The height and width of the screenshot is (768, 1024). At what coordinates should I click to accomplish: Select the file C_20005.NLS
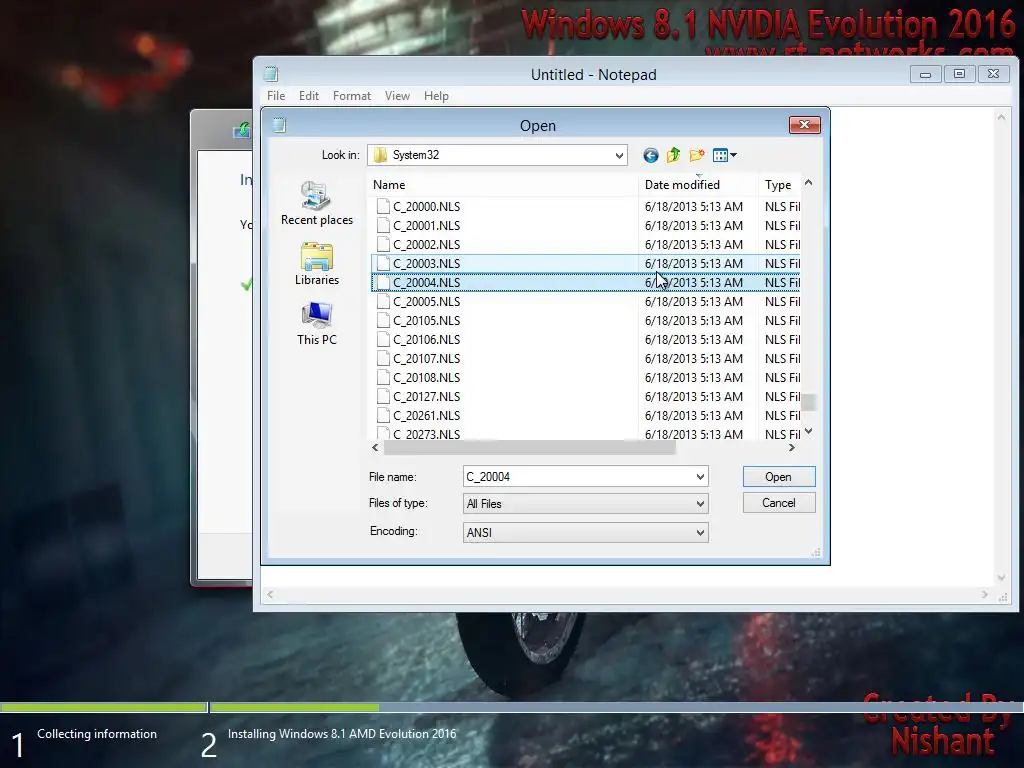[x=426, y=302]
